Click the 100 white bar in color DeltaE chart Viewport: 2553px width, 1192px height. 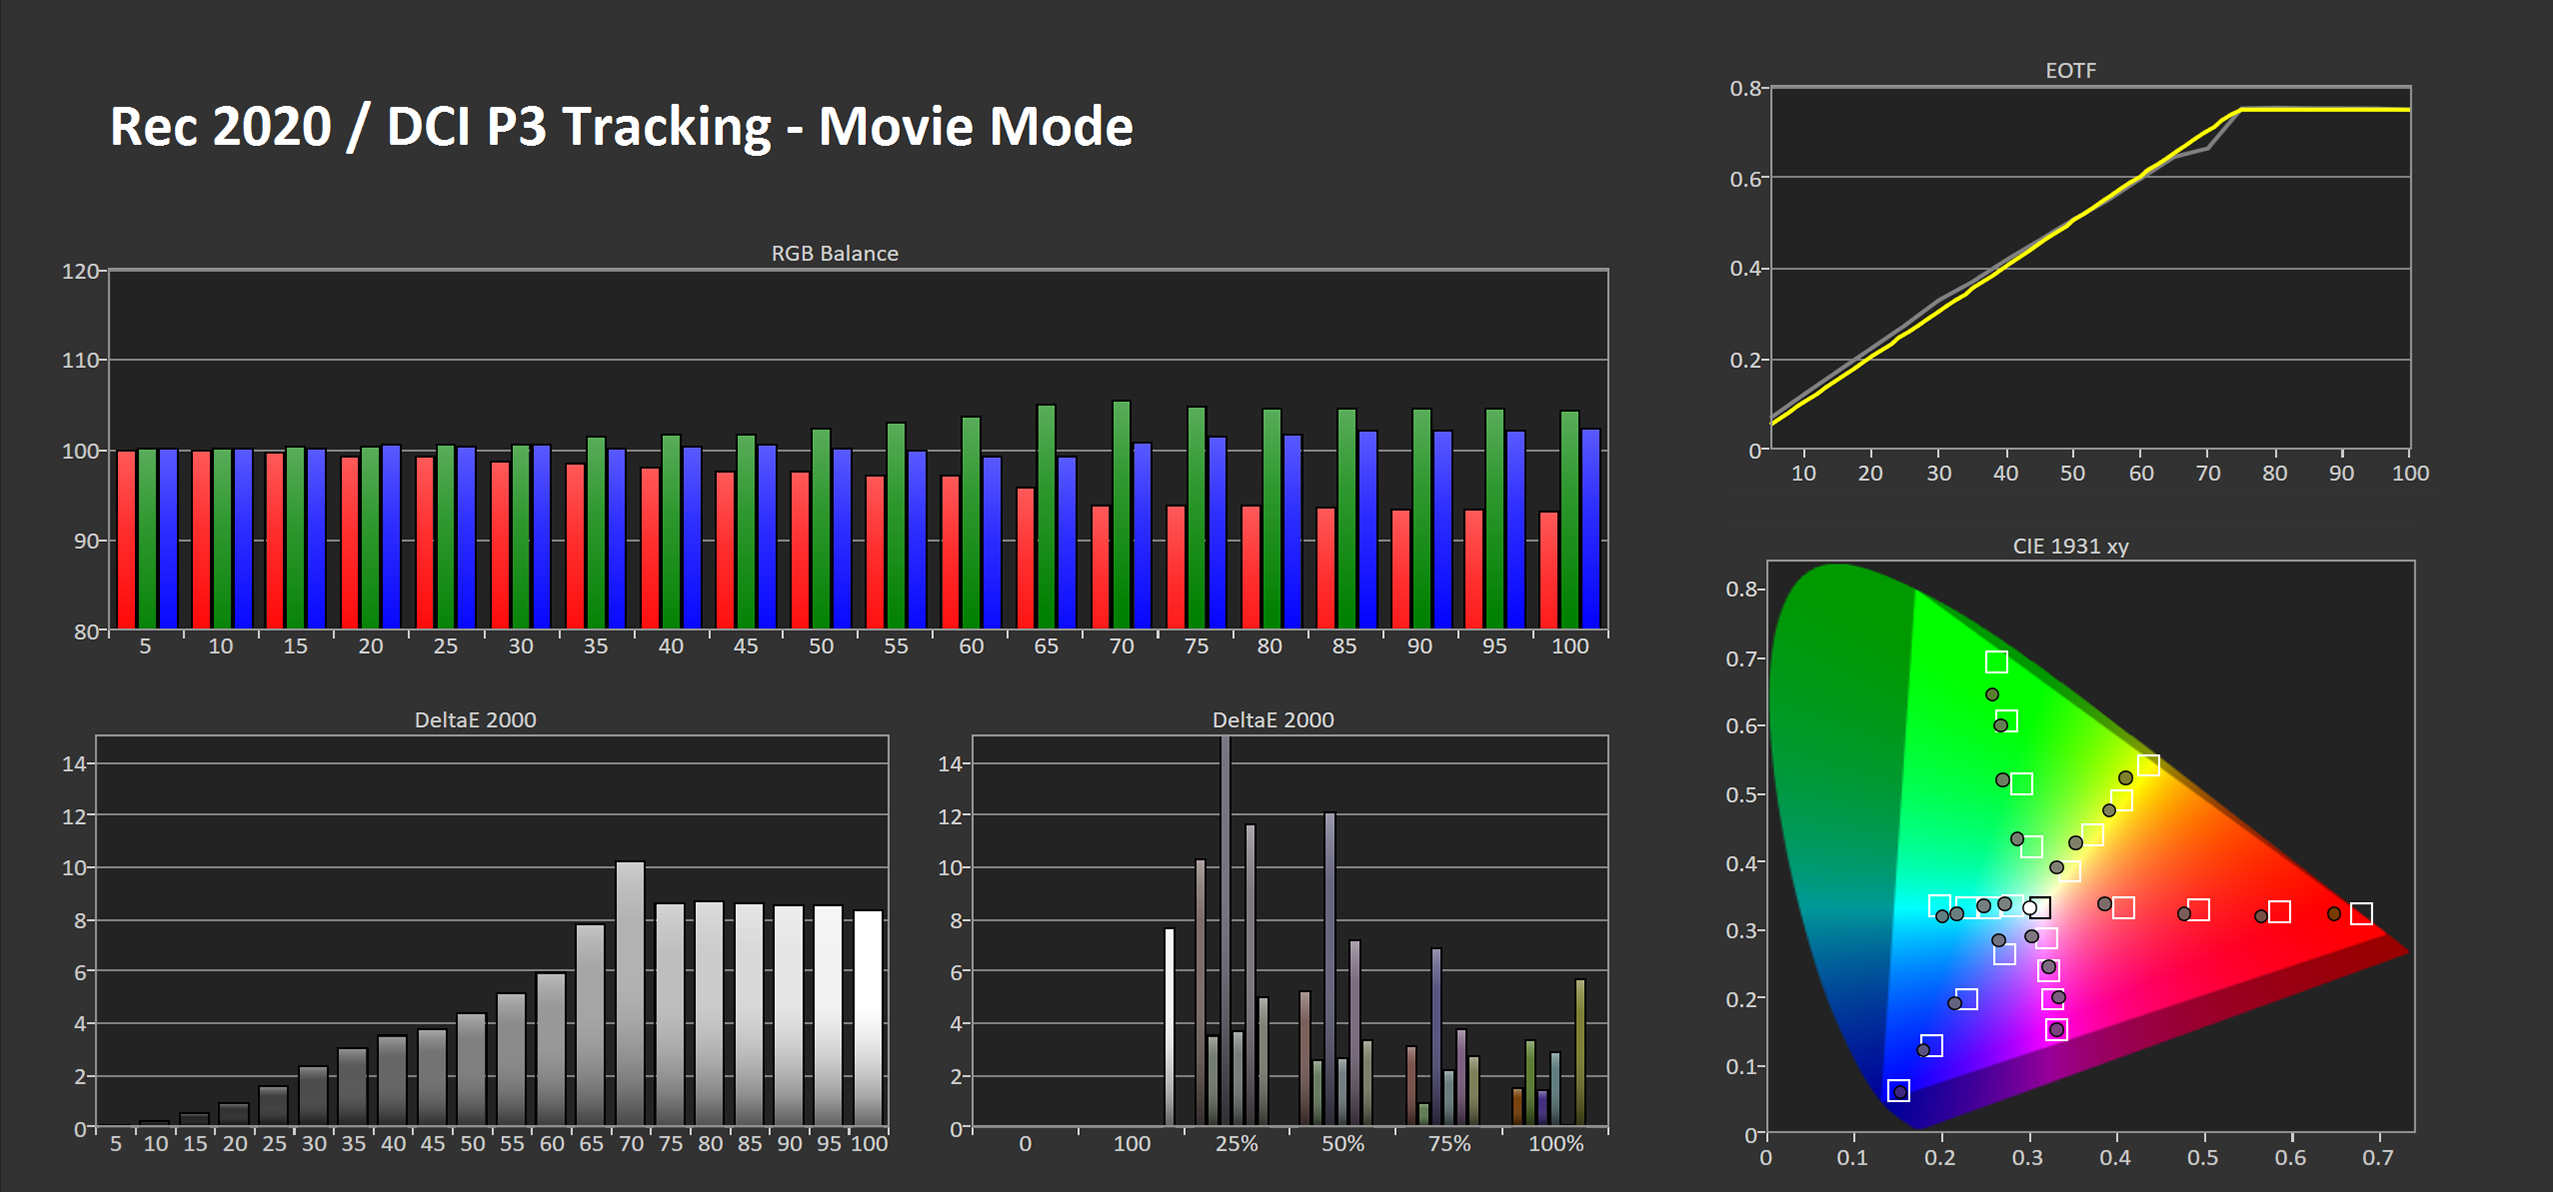coord(1169,1026)
